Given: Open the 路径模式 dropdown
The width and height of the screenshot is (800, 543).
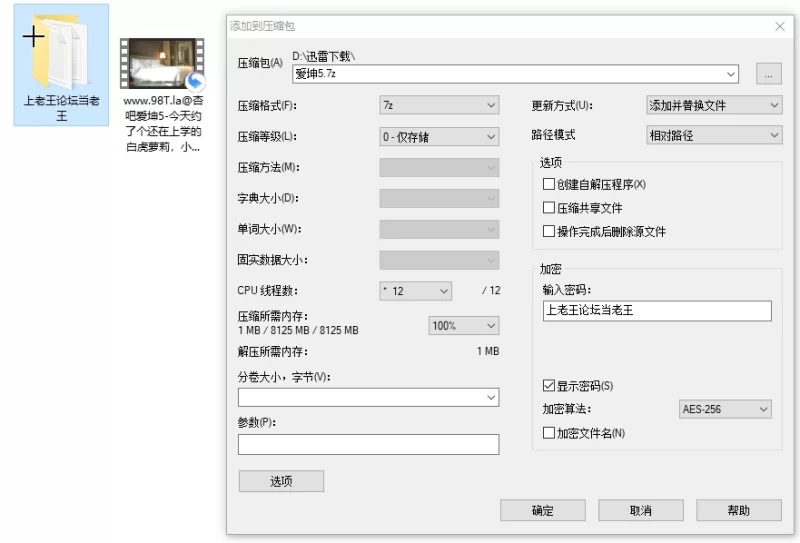Looking at the screenshot, I should [x=714, y=134].
